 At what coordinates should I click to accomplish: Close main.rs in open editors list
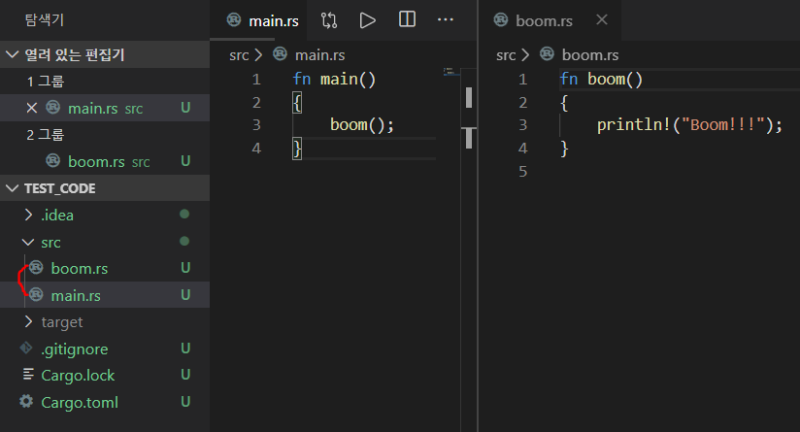31,108
